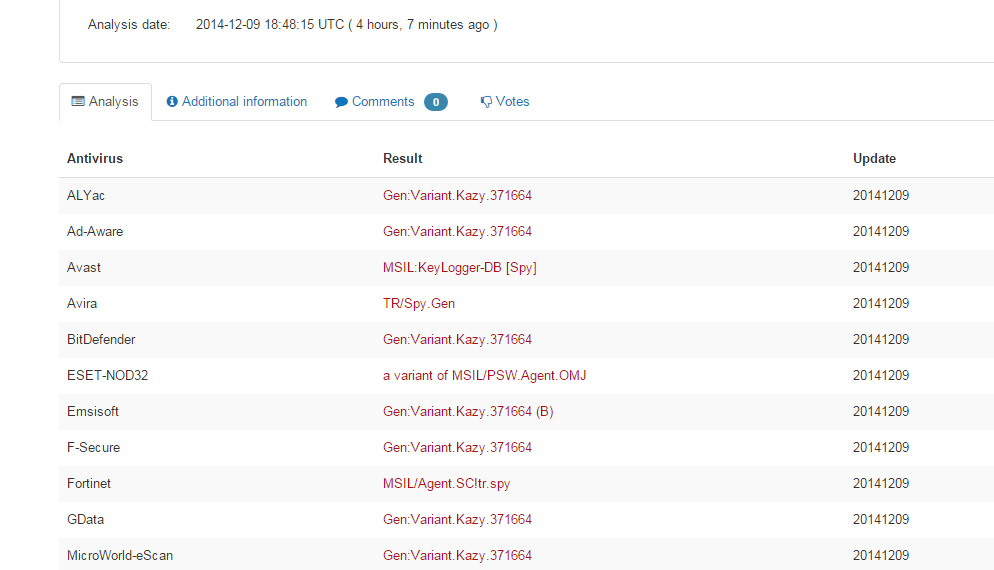Viewport: 994px width, 570px height.
Task: Click the MSIL/PSW.Agent.OMJ variant result
Action: tap(484, 375)
